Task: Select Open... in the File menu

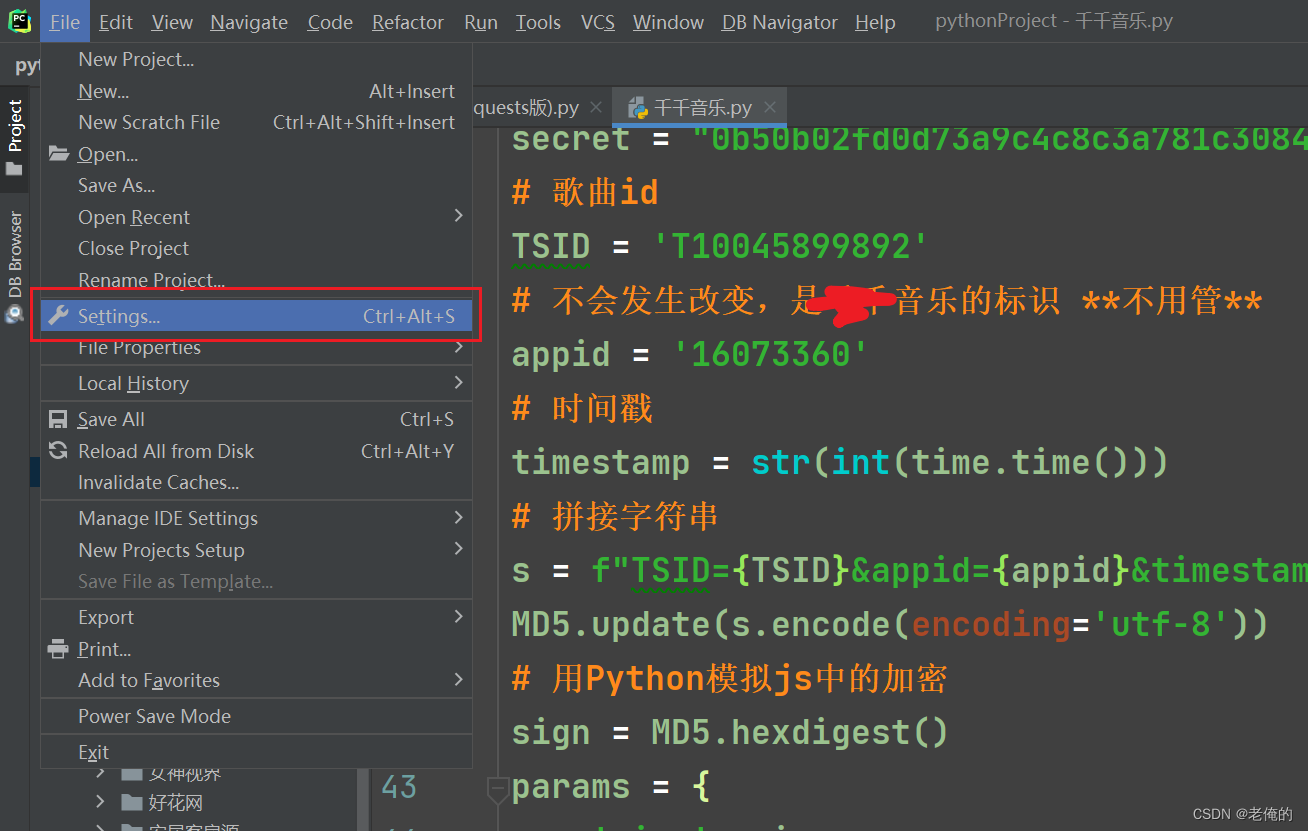Action: point(257,154)
